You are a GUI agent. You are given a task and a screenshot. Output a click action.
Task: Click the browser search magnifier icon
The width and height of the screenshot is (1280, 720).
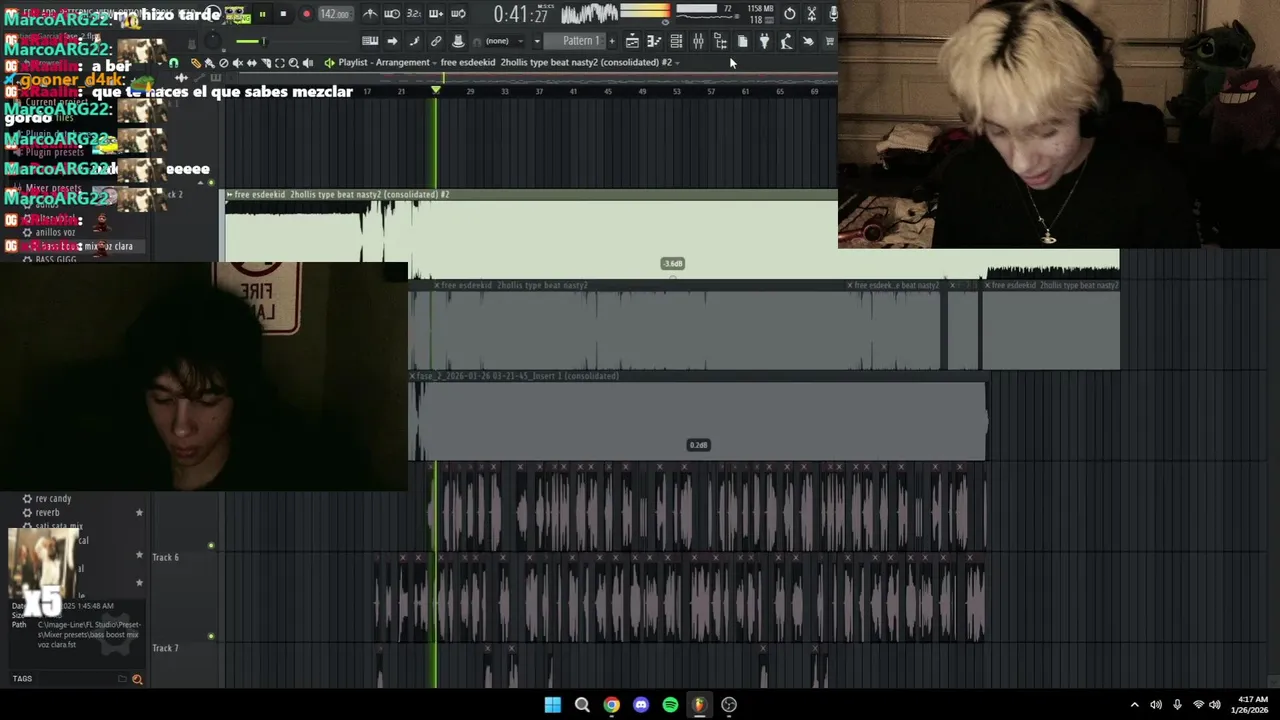[x=137, y=679]
